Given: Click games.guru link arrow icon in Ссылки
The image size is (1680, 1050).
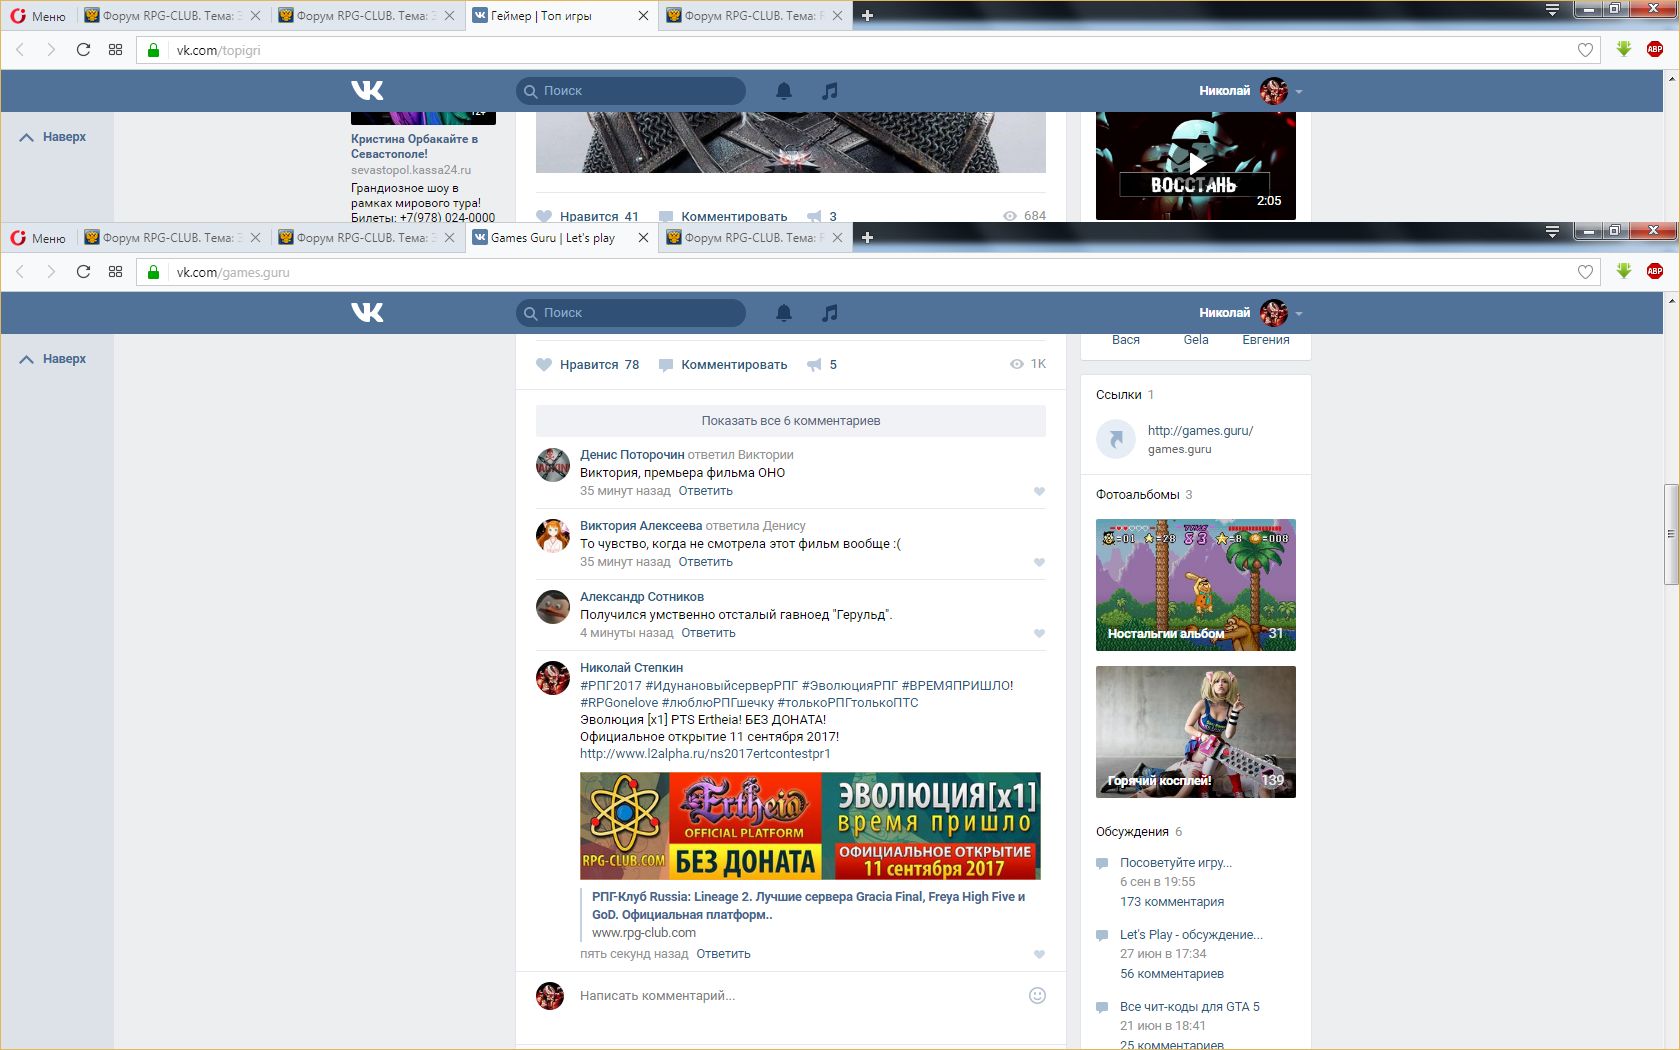Looking at the screenshot, I should click(1116, 439).
